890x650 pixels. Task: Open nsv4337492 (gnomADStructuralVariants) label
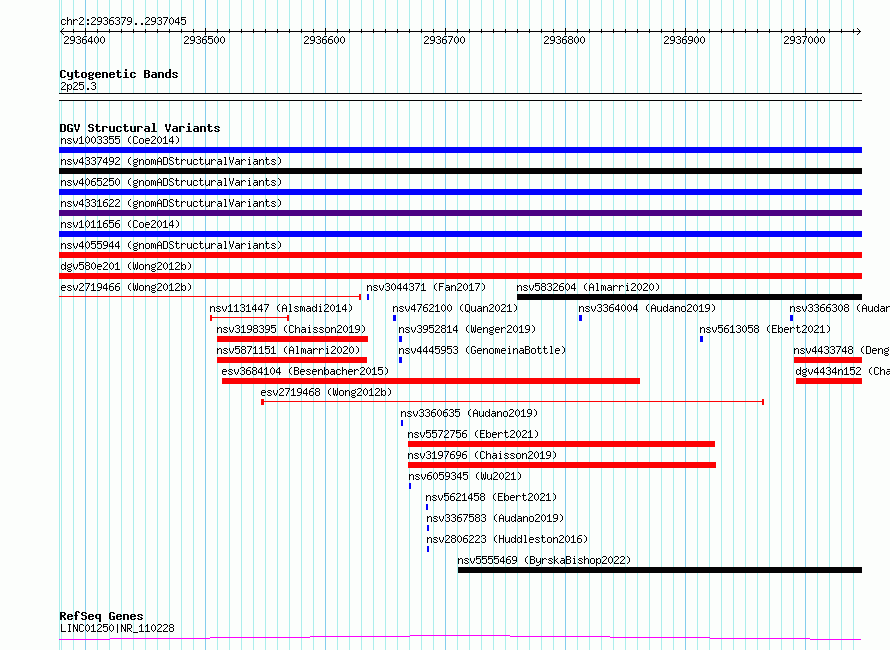[x=171, y=161]
